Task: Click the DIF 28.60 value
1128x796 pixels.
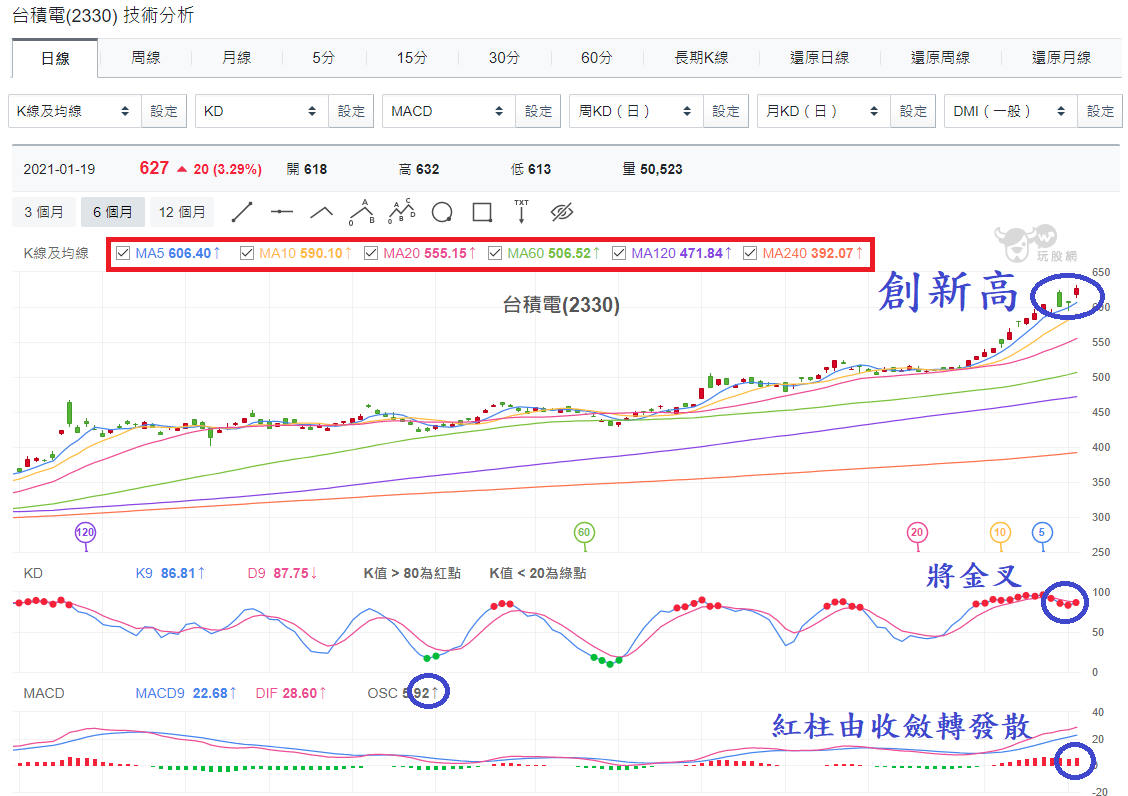Action: click(x=291, y=693)
